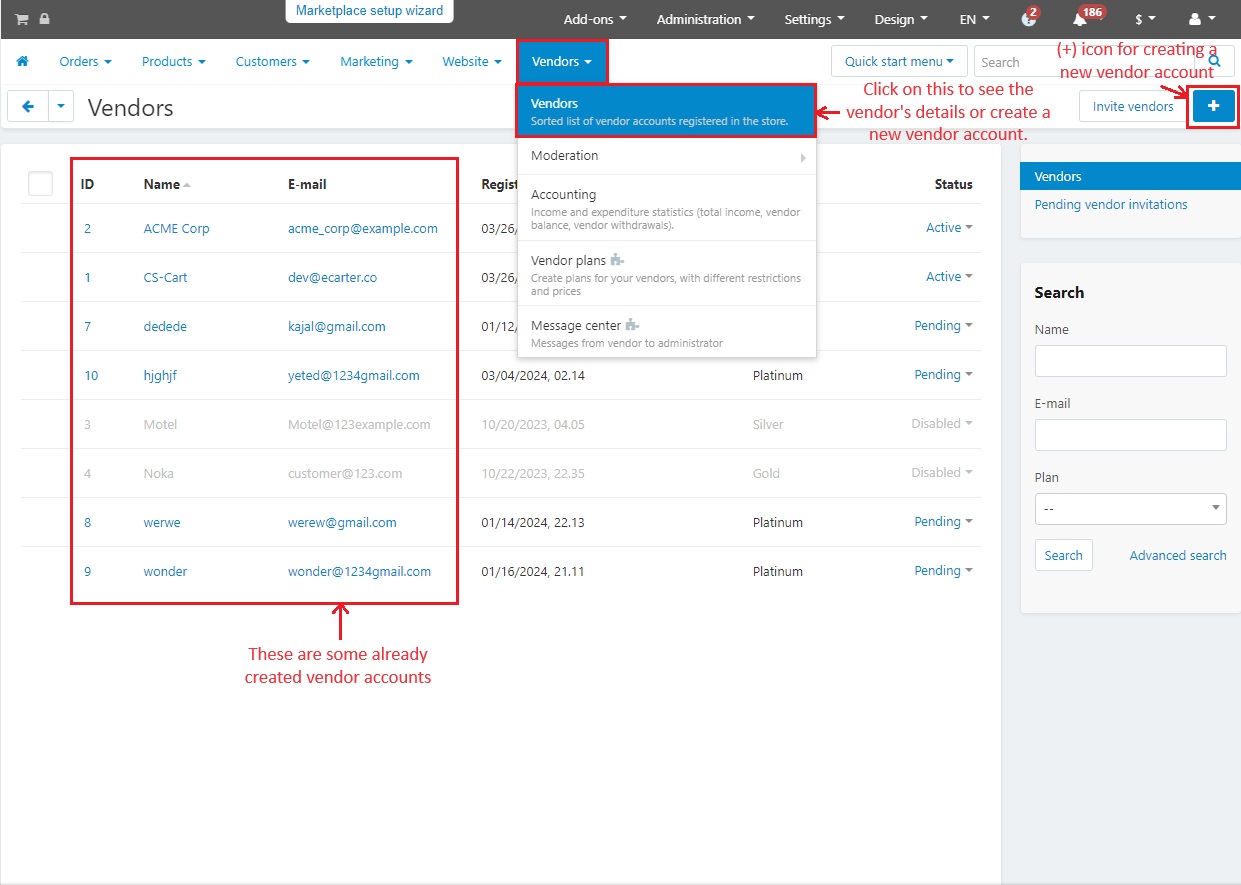Click the lock icon in top bar
1241x885 pixels.
click(44, 19)
